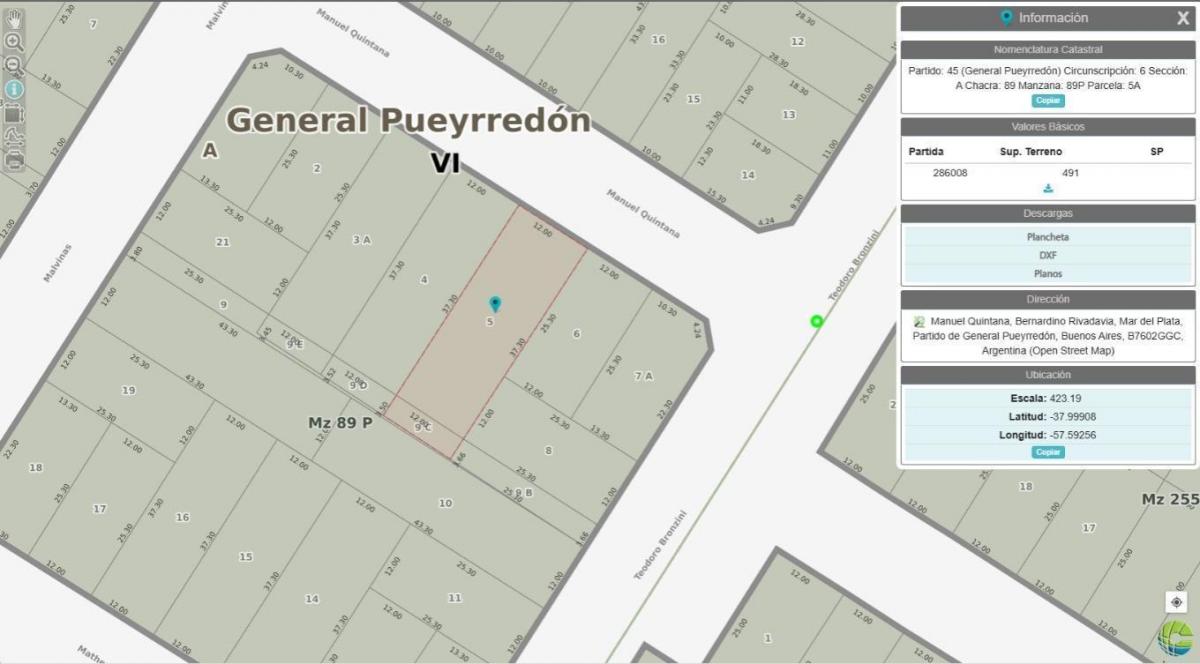Copy the Nomenclatura Catastral text
Screen dimensions: 1200x664
click(x=1048, y=101)
